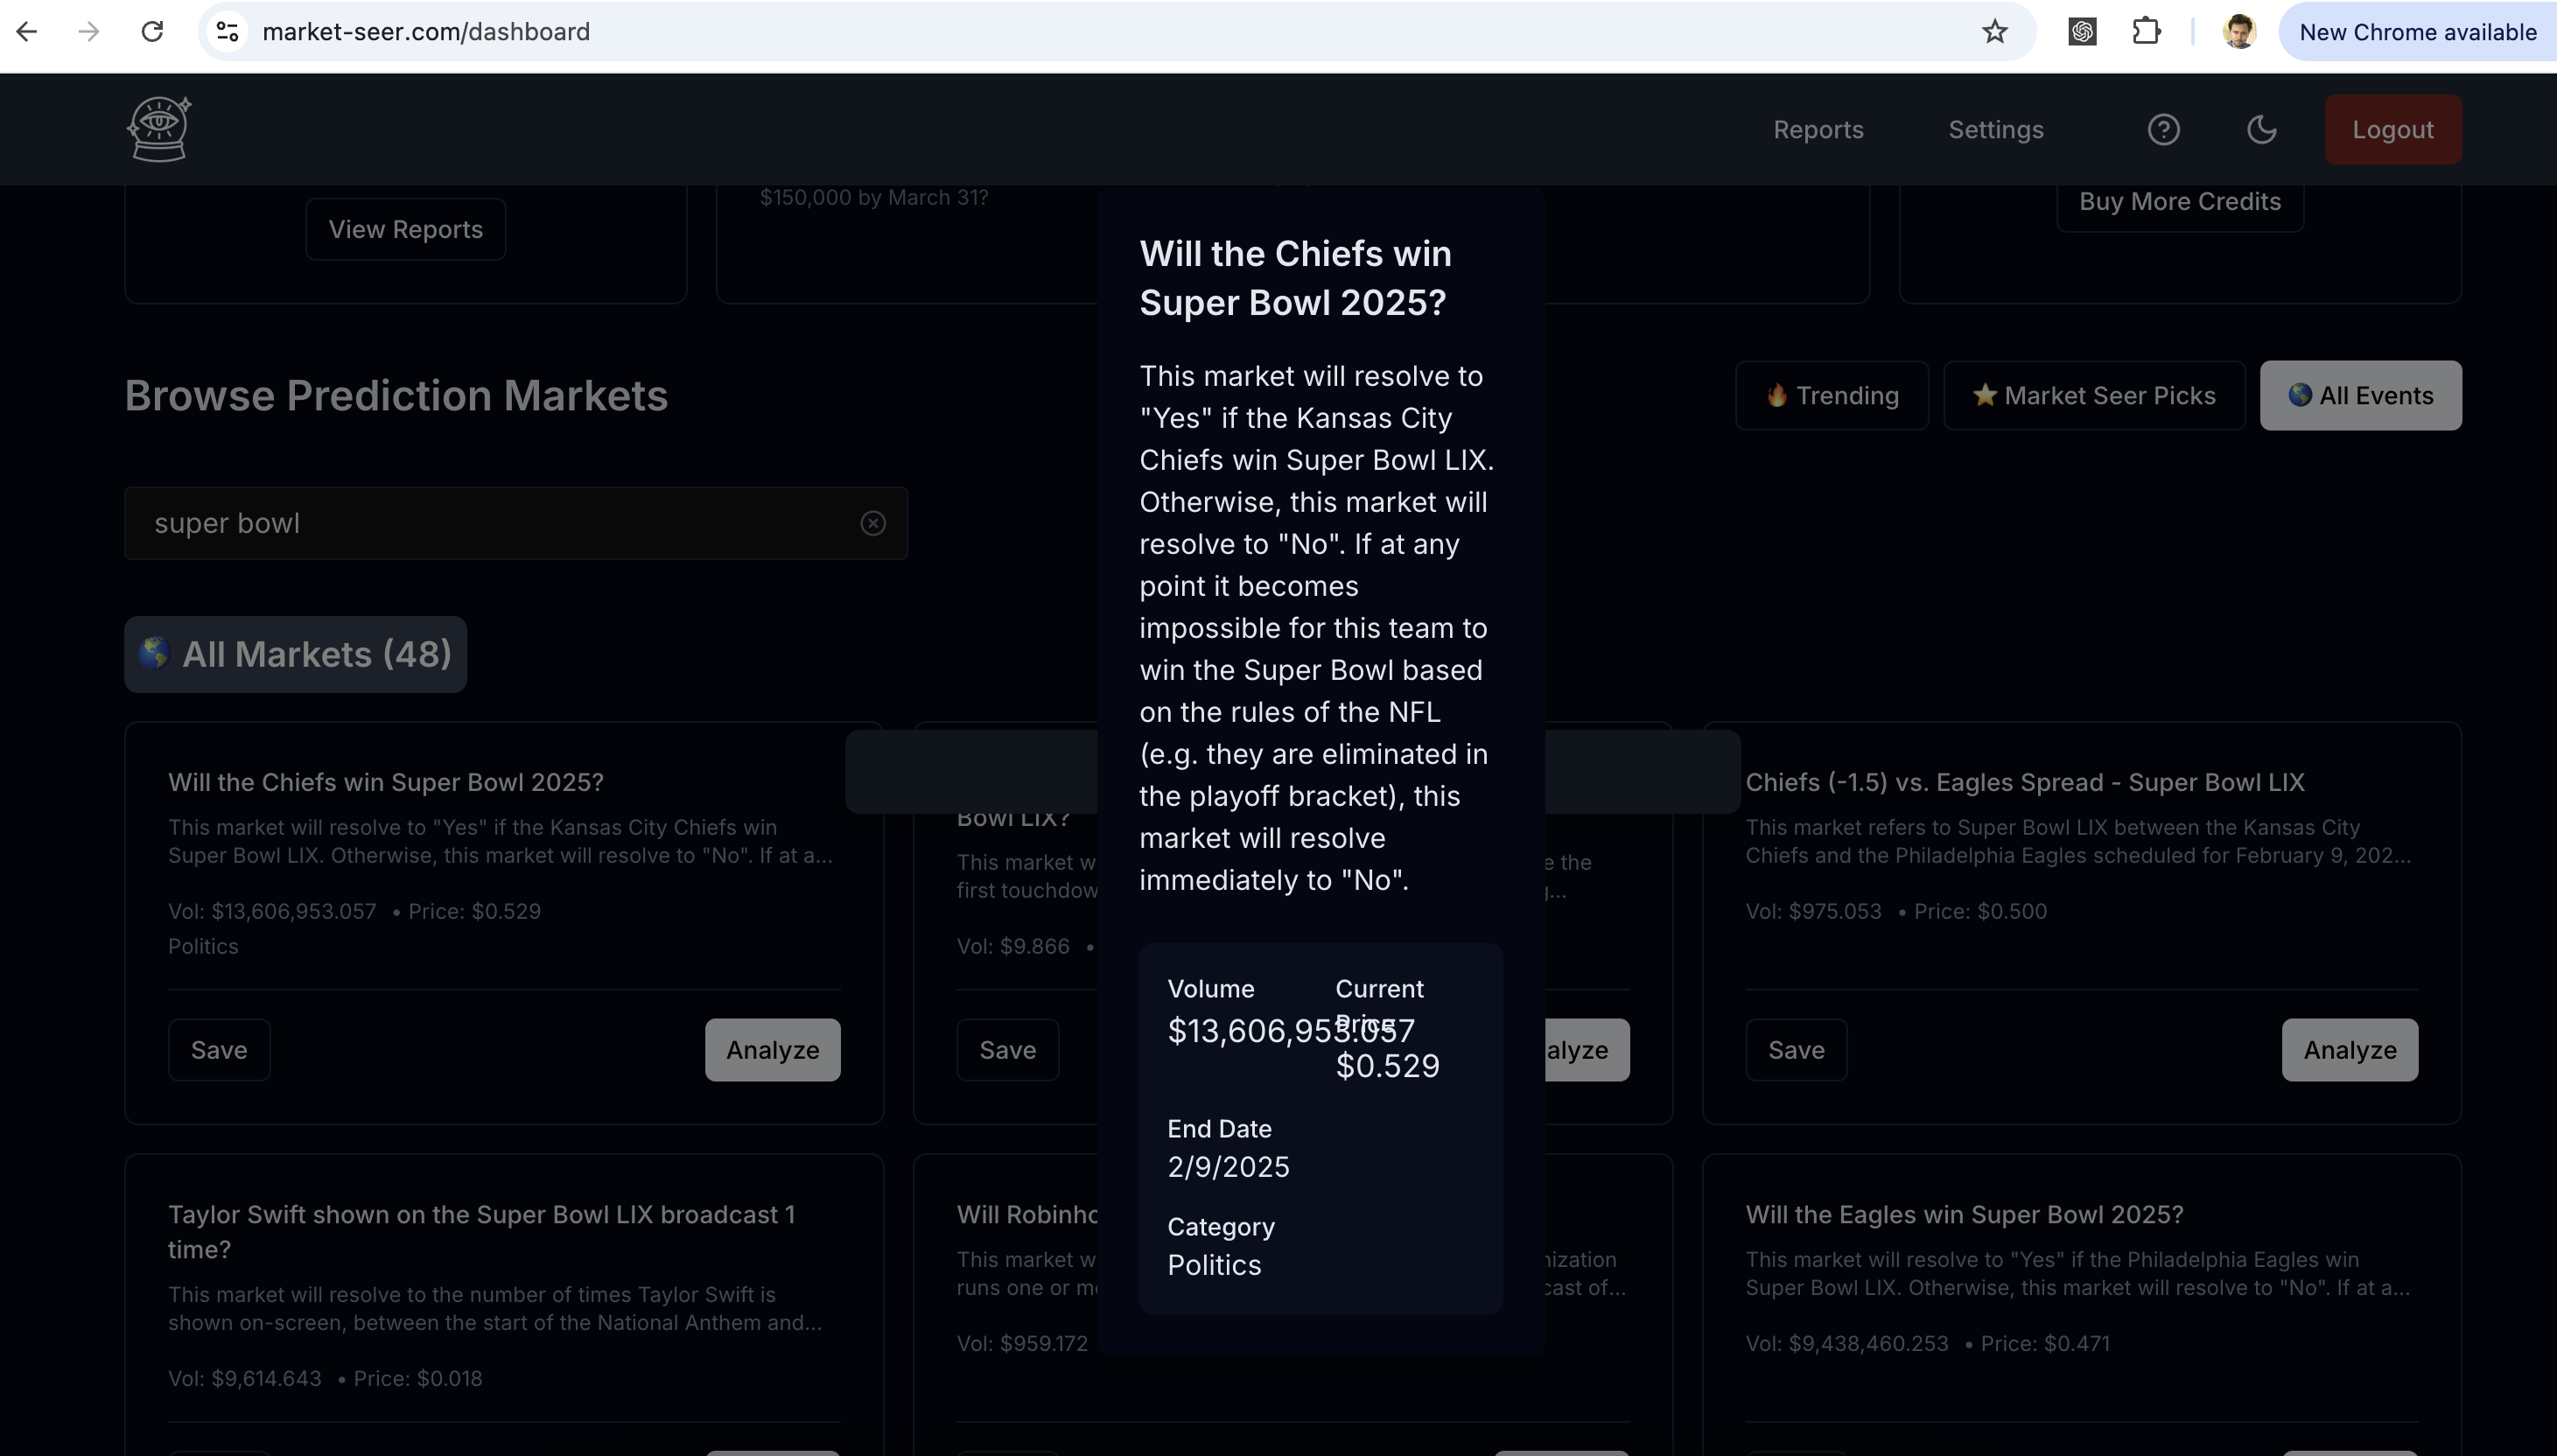Bookmark this page with star icon
Screen dimensions: 2557x1456
click(1994, 32)
